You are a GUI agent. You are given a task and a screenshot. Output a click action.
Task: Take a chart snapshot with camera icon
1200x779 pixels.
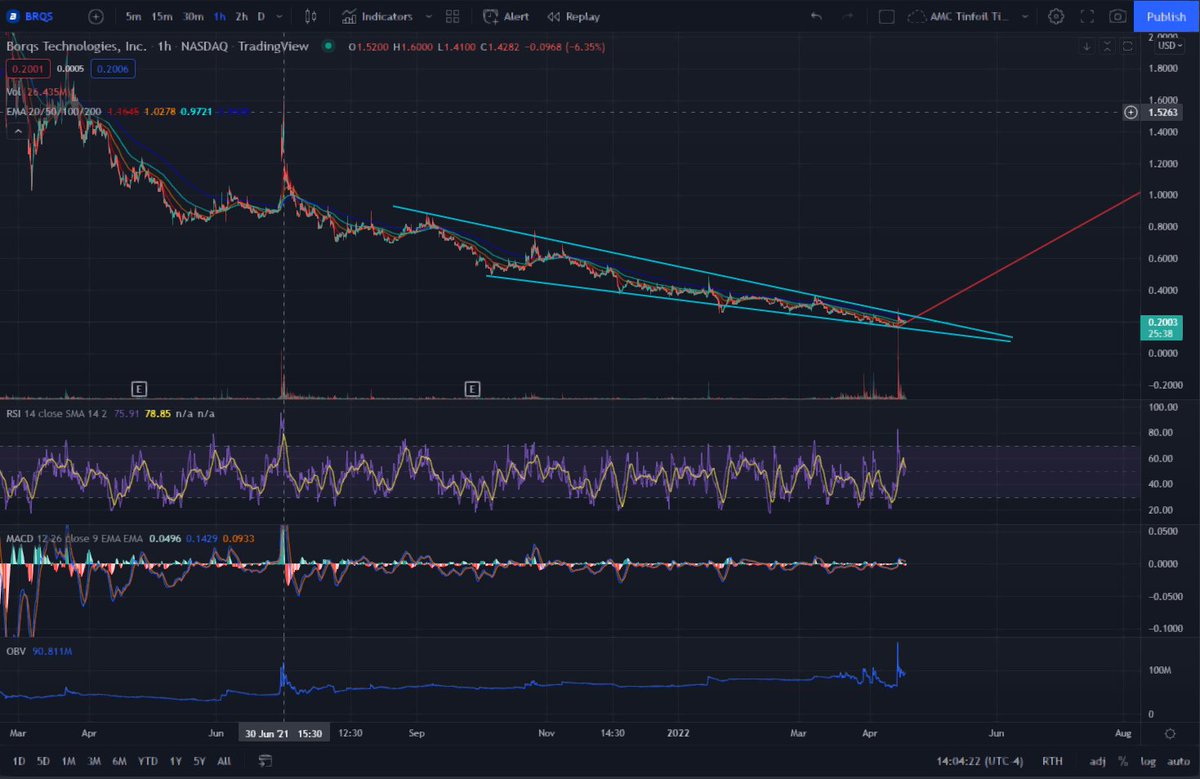click(1117, 16)
